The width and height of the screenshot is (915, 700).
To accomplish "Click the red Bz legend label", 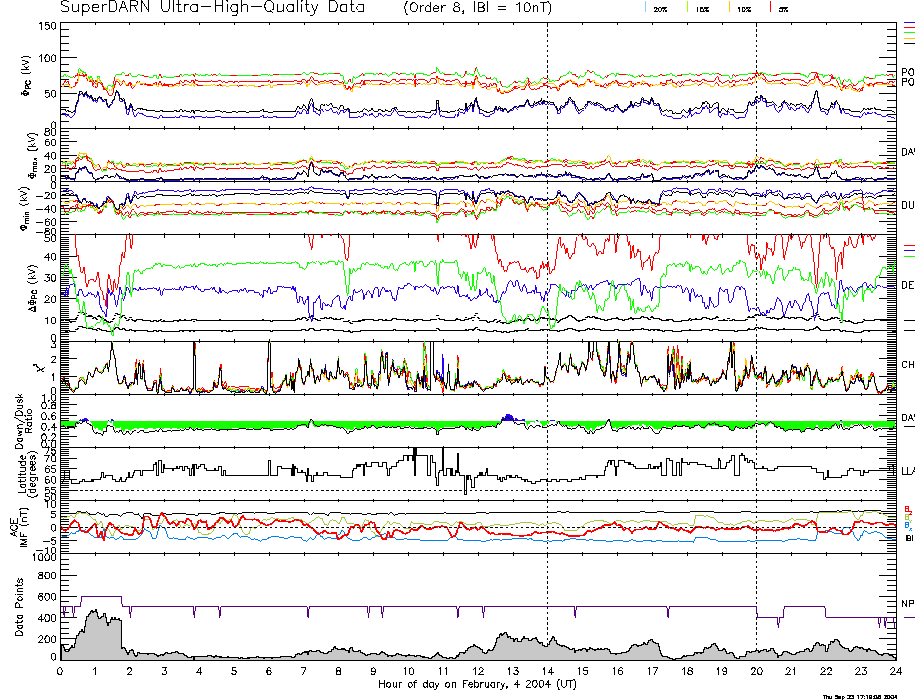I will [x=908, y=508].
